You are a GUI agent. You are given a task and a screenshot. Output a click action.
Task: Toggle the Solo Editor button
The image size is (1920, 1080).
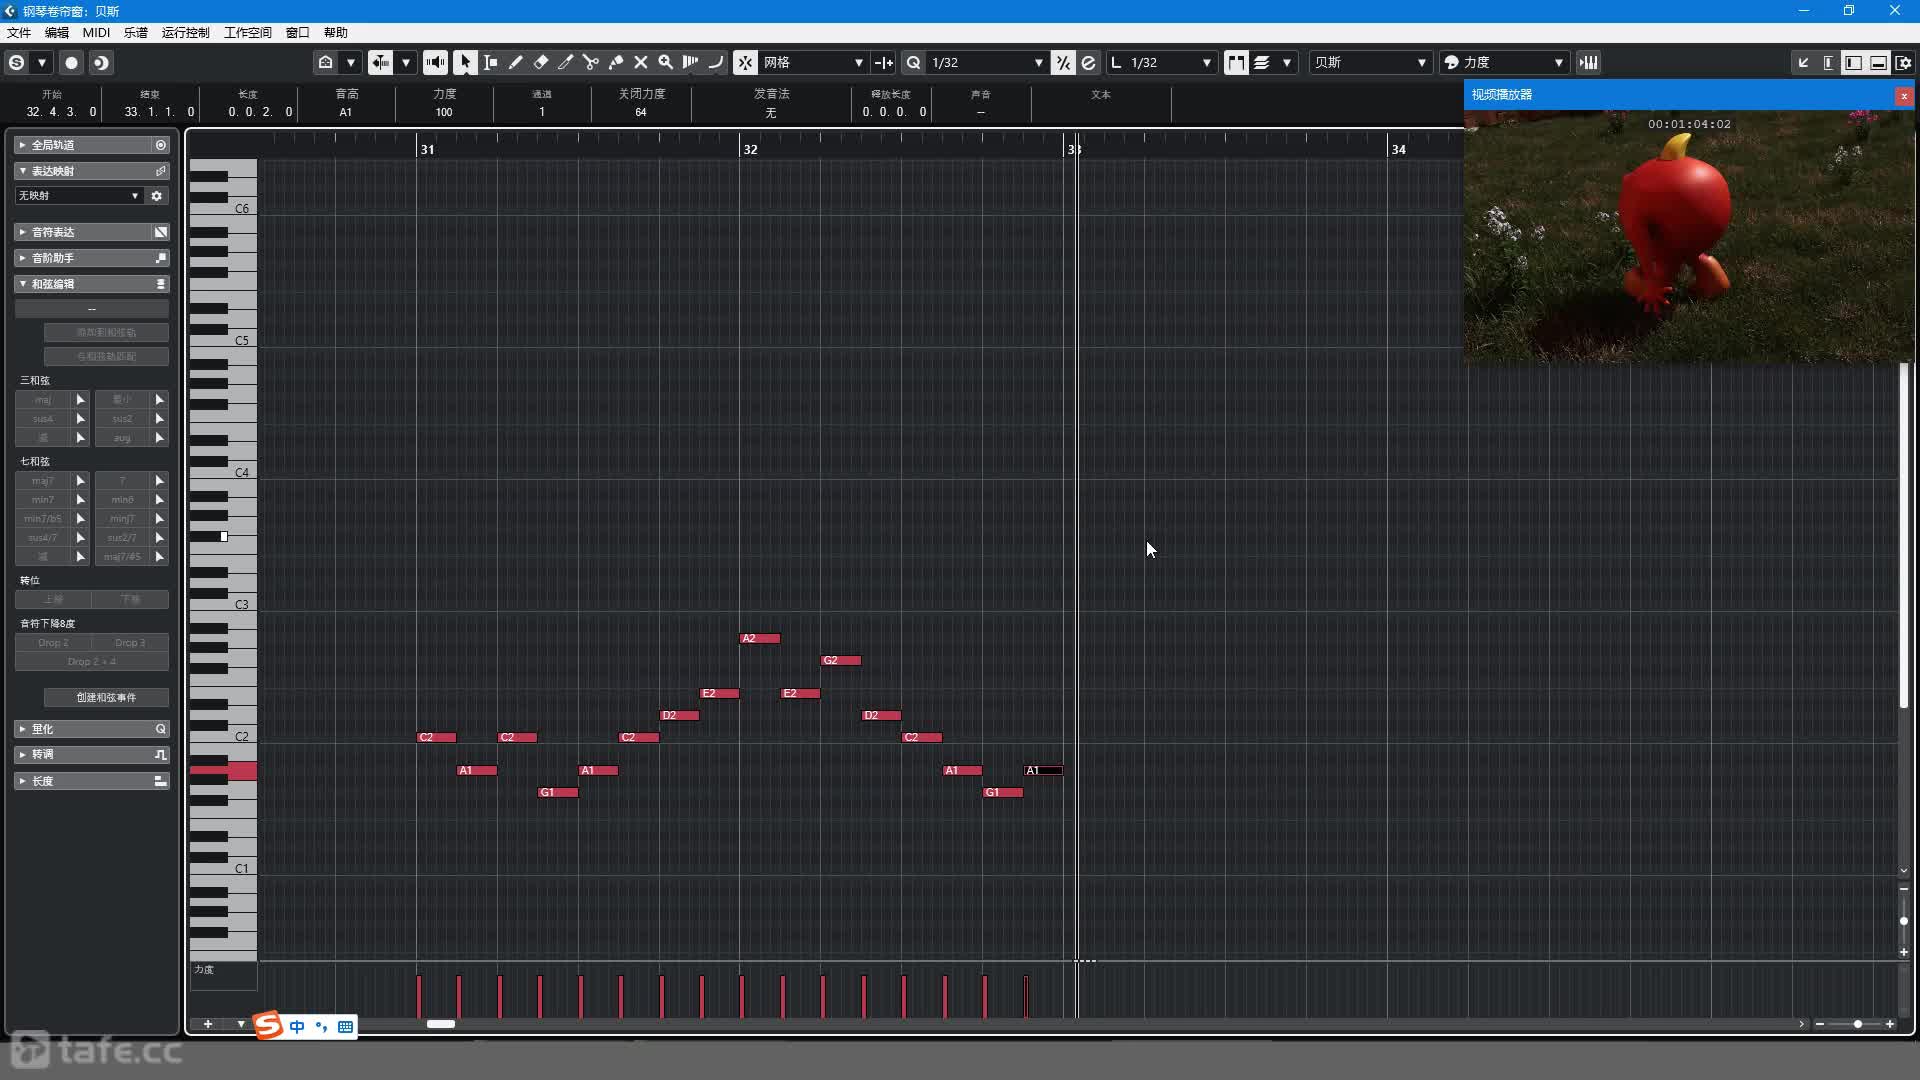[x=17, y=62]
